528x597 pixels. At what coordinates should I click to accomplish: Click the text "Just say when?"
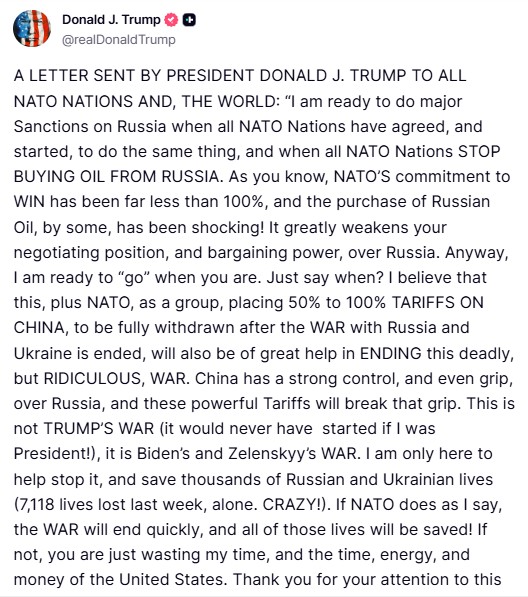[325, 278]
